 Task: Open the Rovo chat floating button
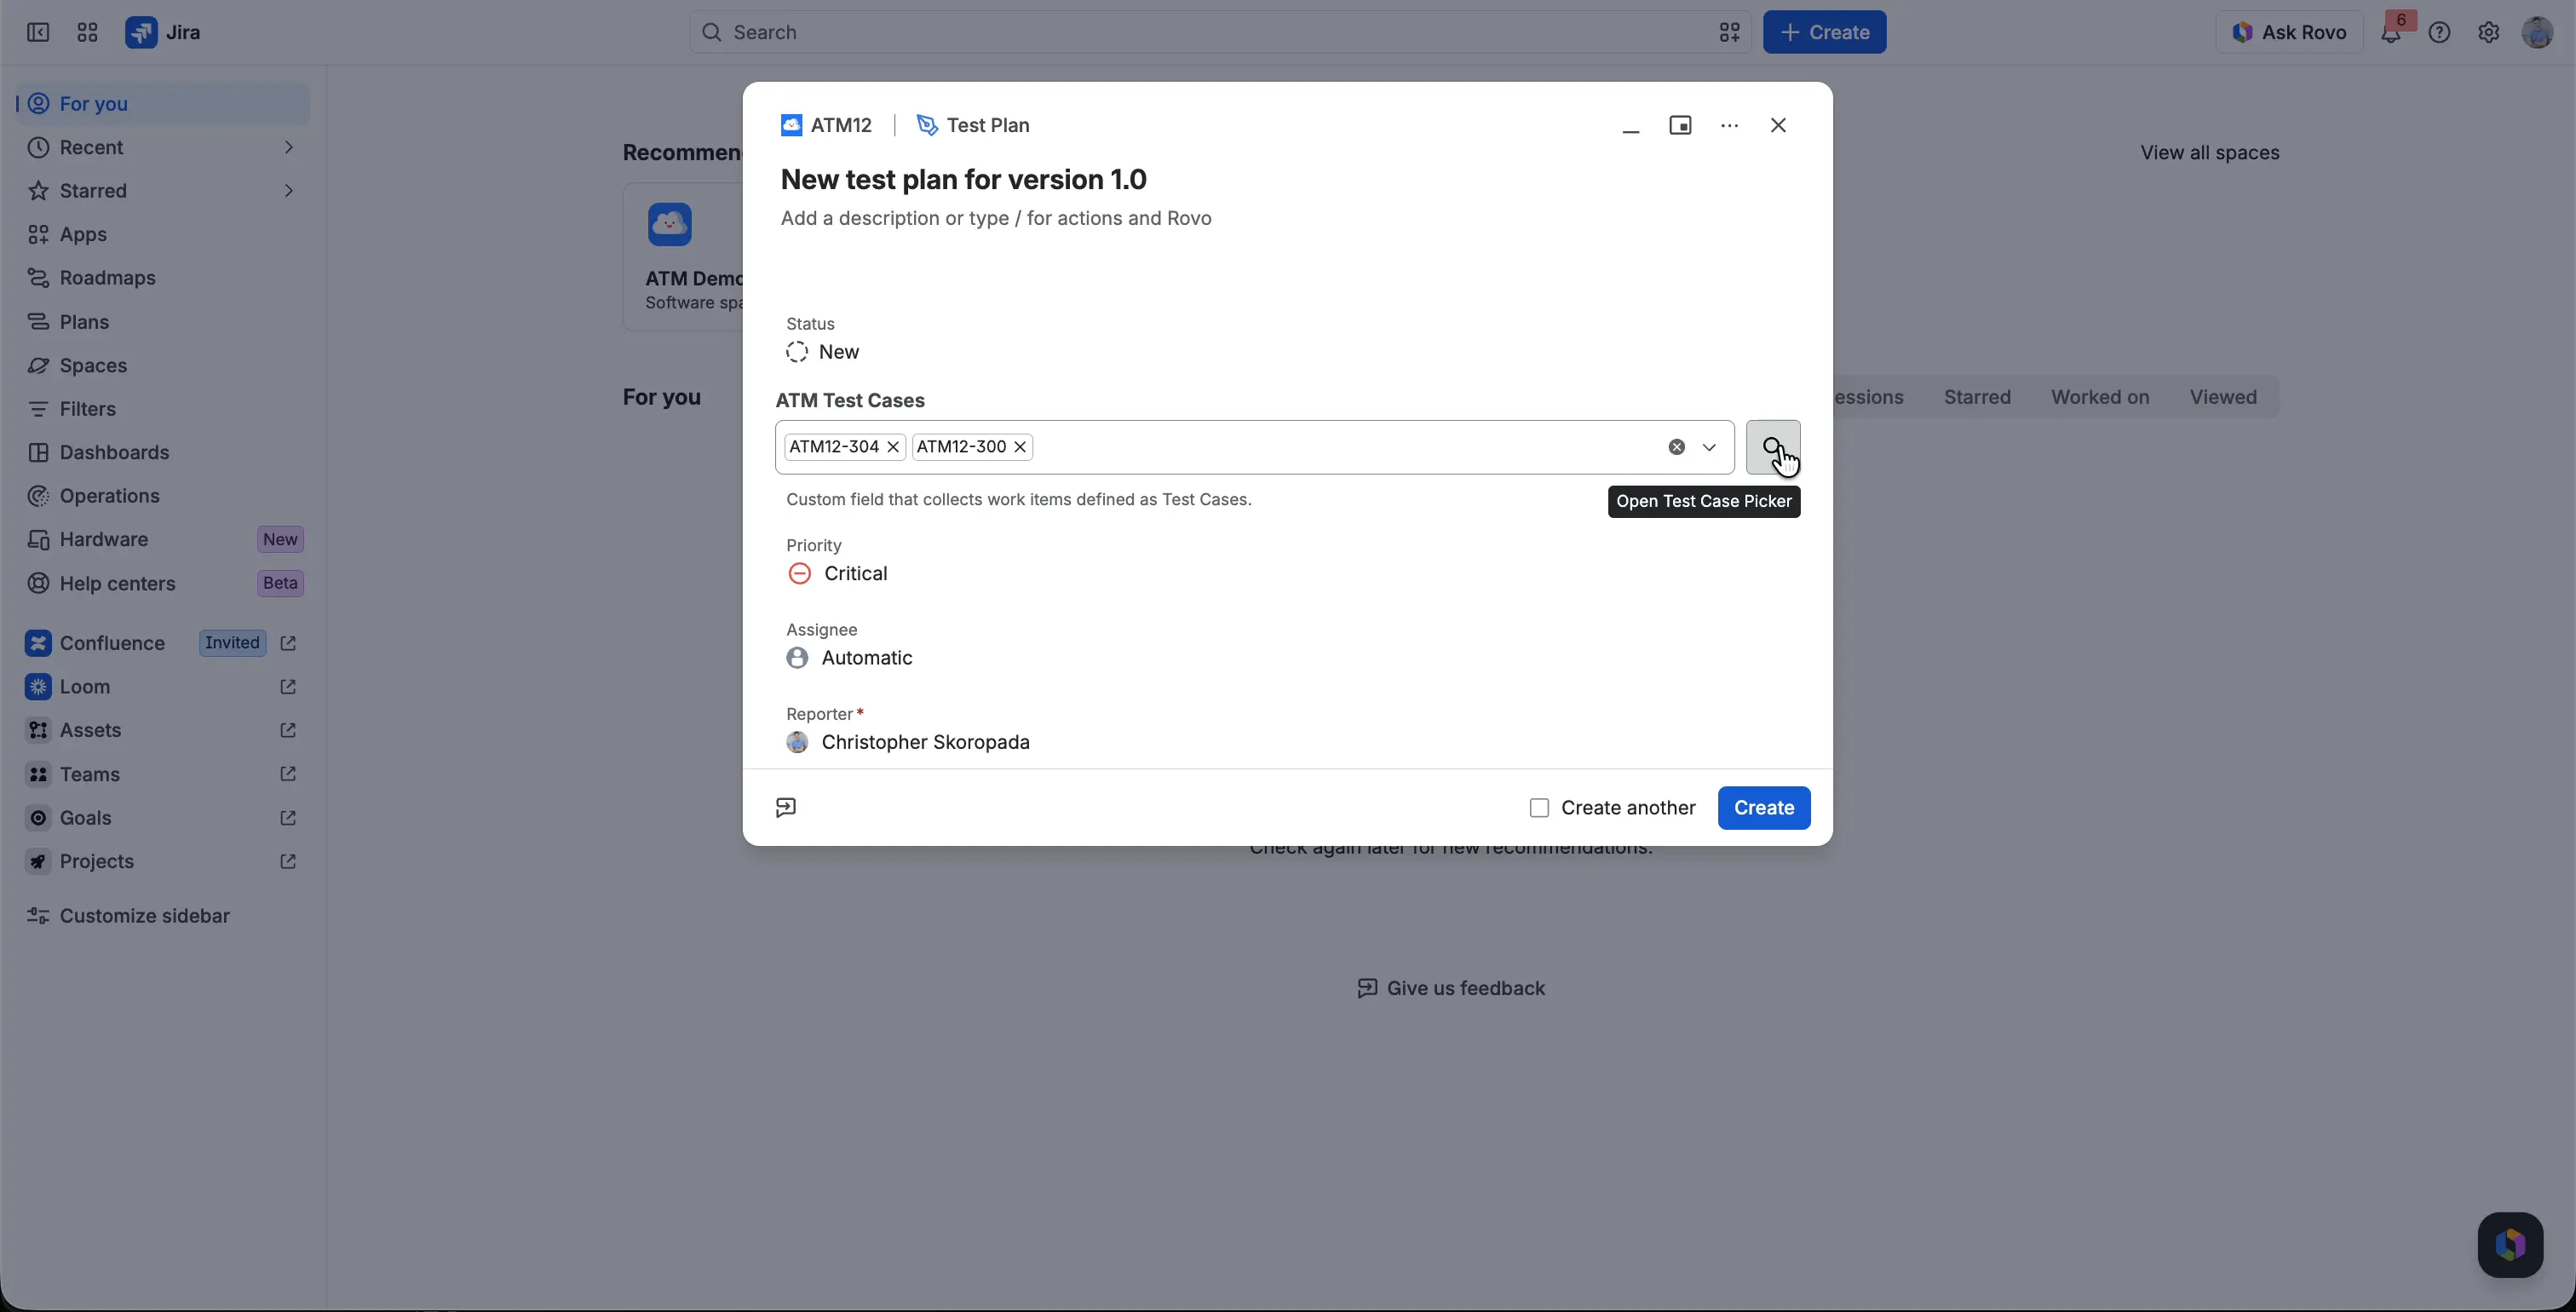2510,1245
